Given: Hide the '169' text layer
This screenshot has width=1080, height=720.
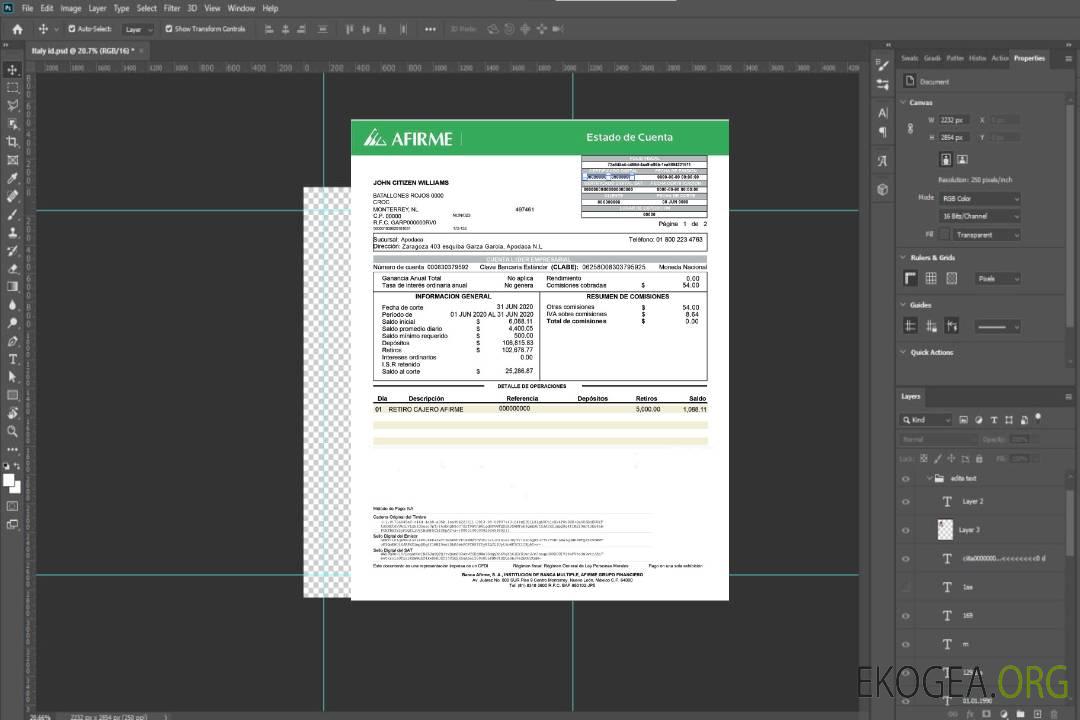Looking at the screenshot, I should [x=906, y=616].
